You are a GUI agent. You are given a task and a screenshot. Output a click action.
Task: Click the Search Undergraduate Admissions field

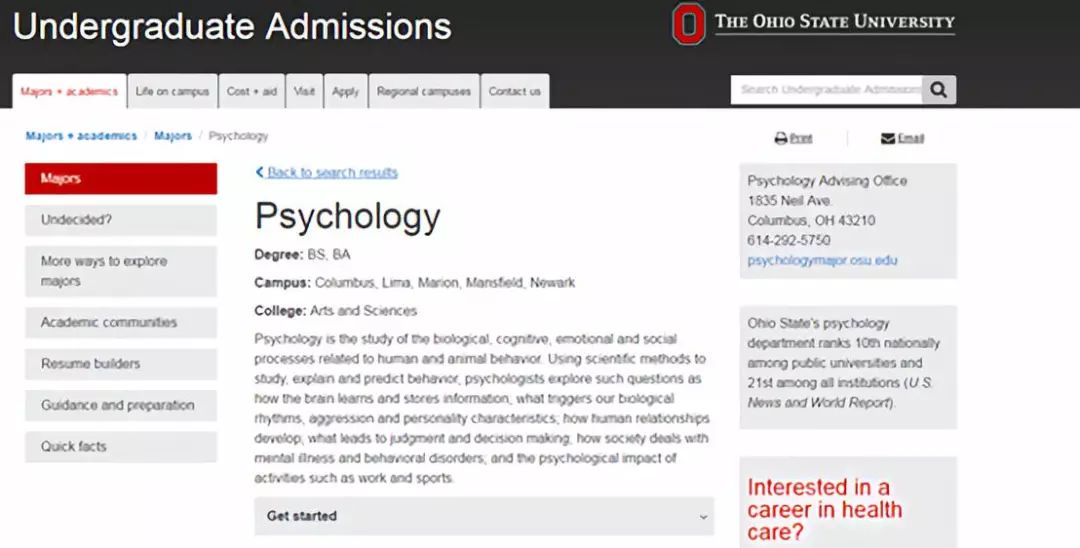pos(826,90)
